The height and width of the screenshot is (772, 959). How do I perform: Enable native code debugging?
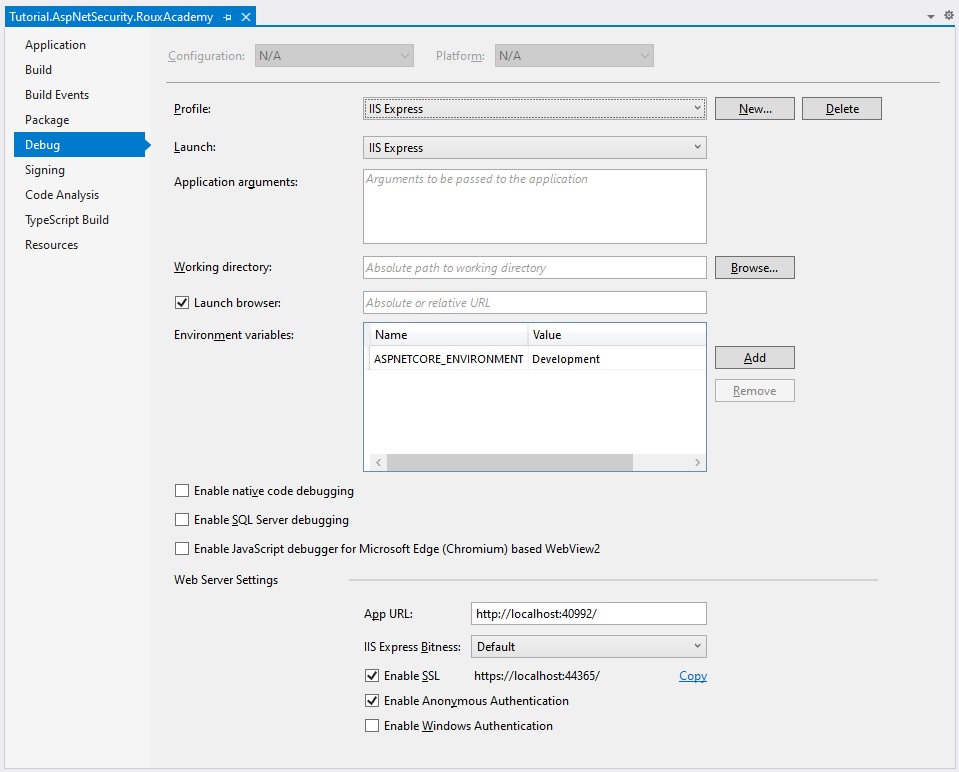(x=182, y=490)
